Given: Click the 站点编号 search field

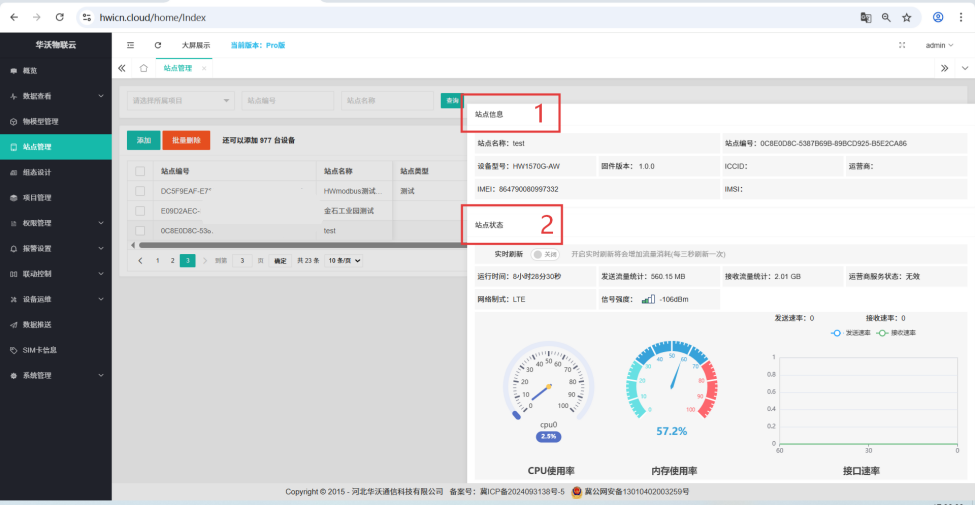Looking at the screenshot, I should [x=287, y=101].
